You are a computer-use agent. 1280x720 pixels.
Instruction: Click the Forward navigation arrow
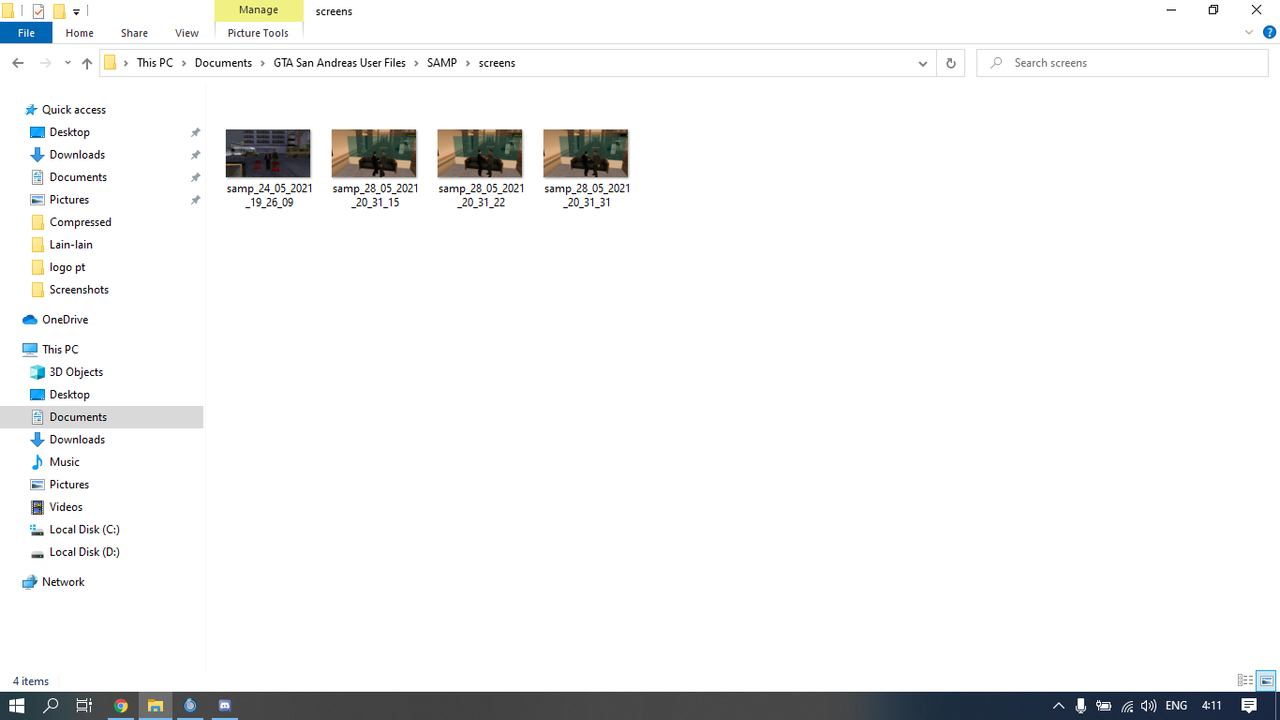(45, 63)
